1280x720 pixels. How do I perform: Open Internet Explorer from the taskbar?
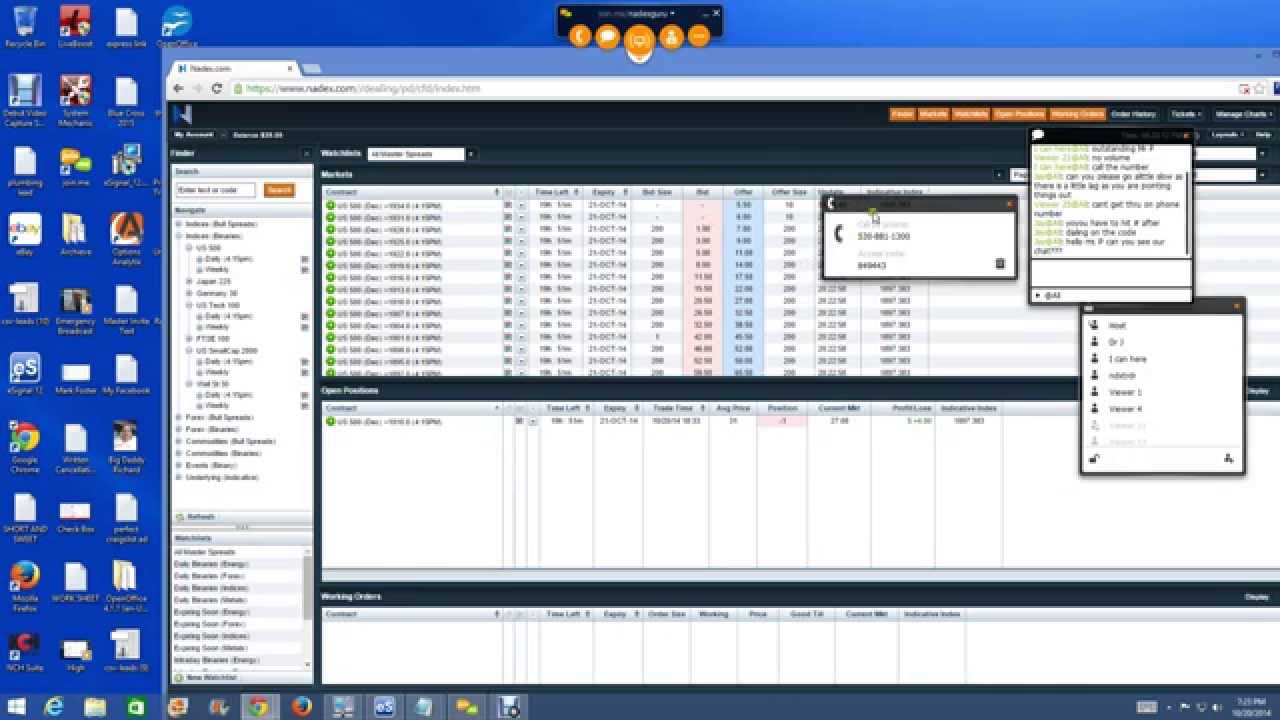click(x=55, y=706)
